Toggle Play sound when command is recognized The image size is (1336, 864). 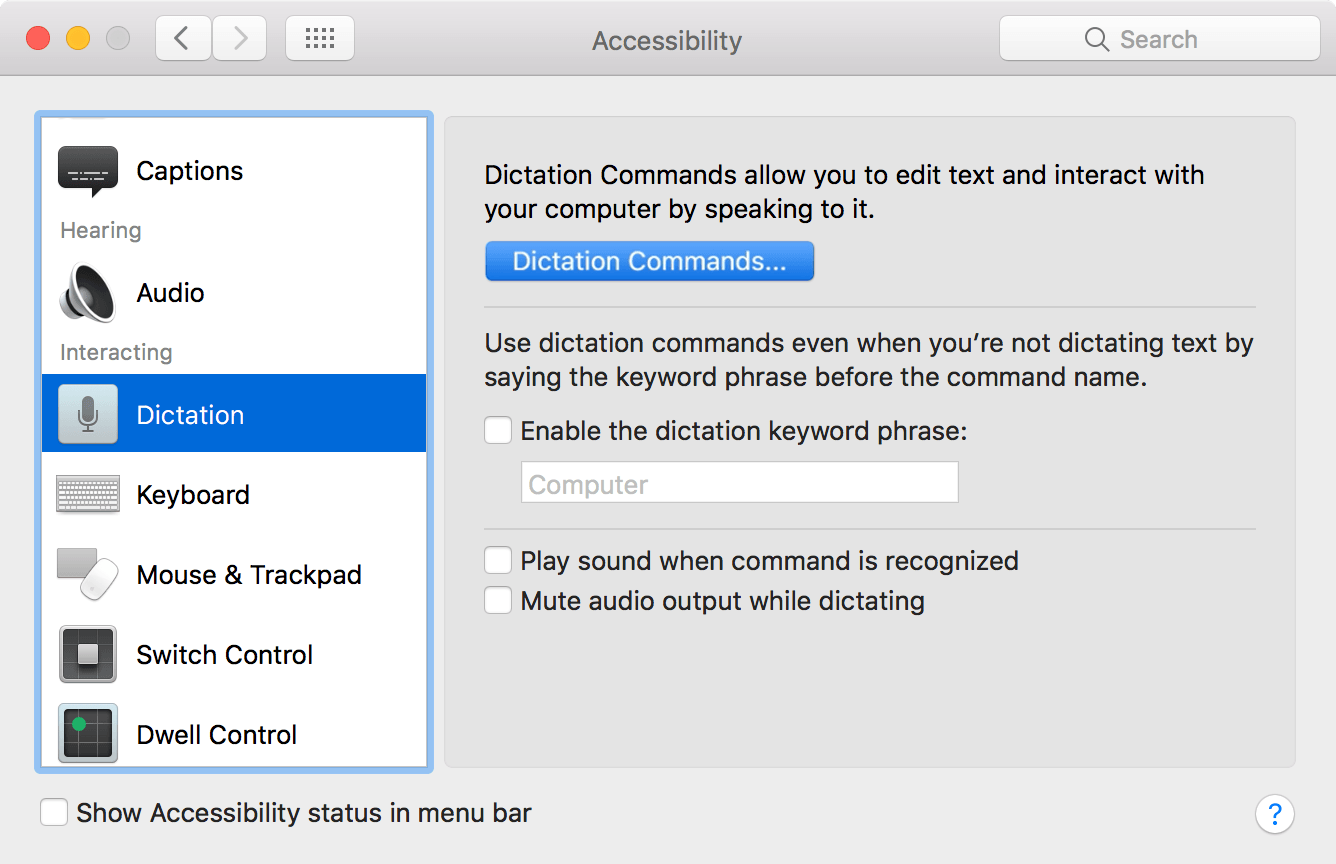point(498,560)
